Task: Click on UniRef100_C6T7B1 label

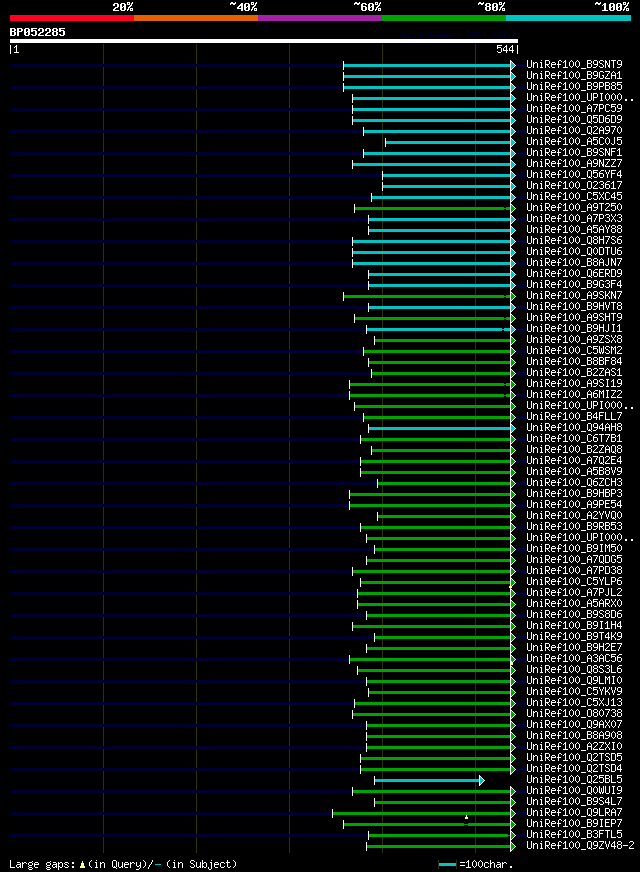Action: pyautogui.click(x=574, y=439)
